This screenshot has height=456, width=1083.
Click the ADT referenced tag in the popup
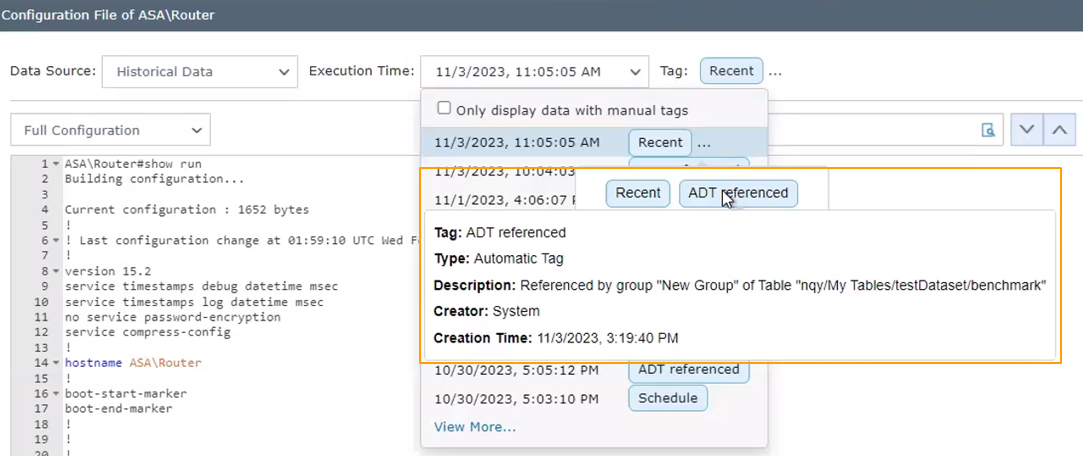tap(738, 193)
